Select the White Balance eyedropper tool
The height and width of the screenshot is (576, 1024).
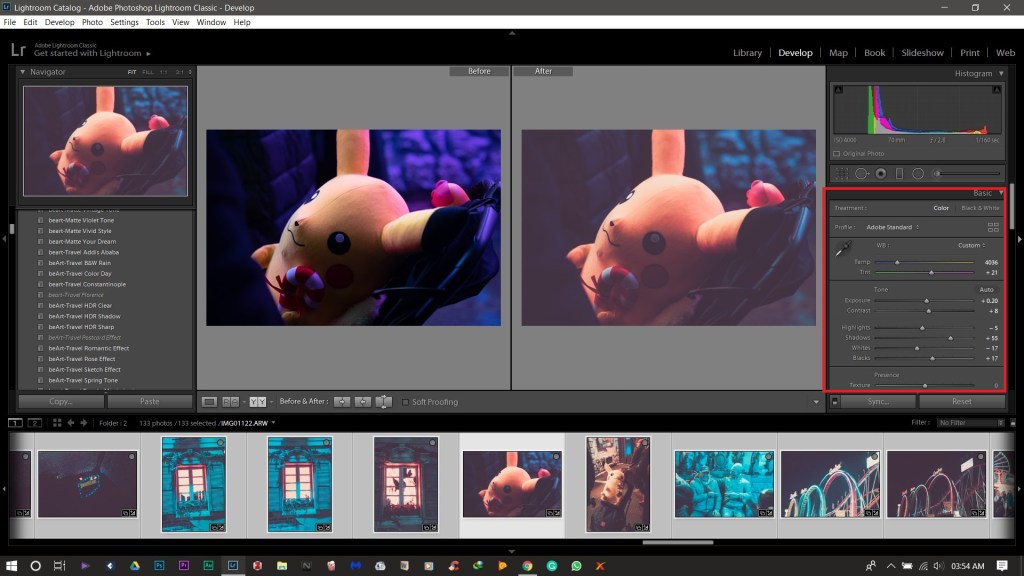tap(844, 250)
